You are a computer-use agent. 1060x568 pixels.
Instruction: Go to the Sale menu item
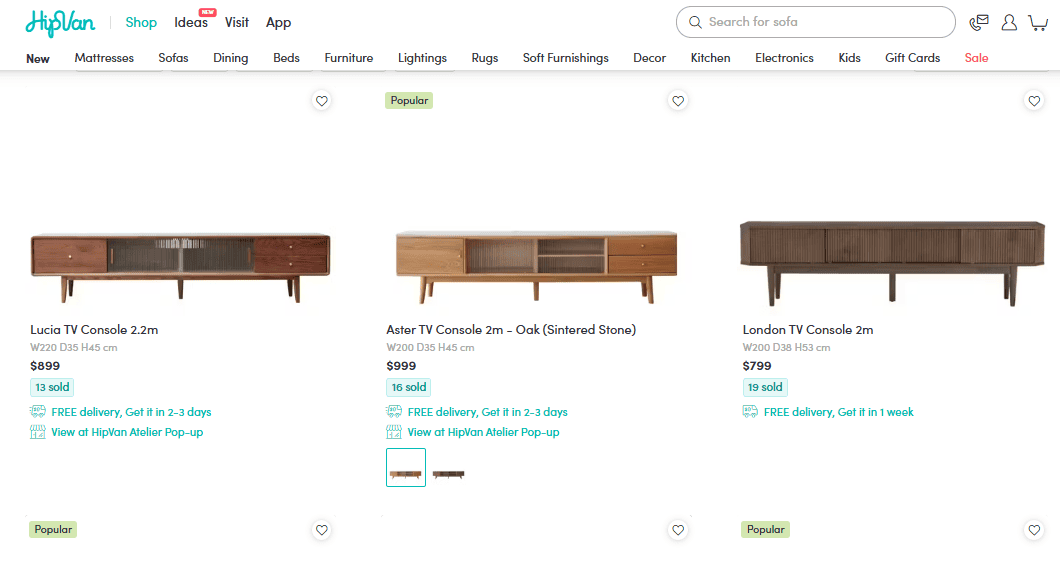pyautogui.click(x=976, y=58)
